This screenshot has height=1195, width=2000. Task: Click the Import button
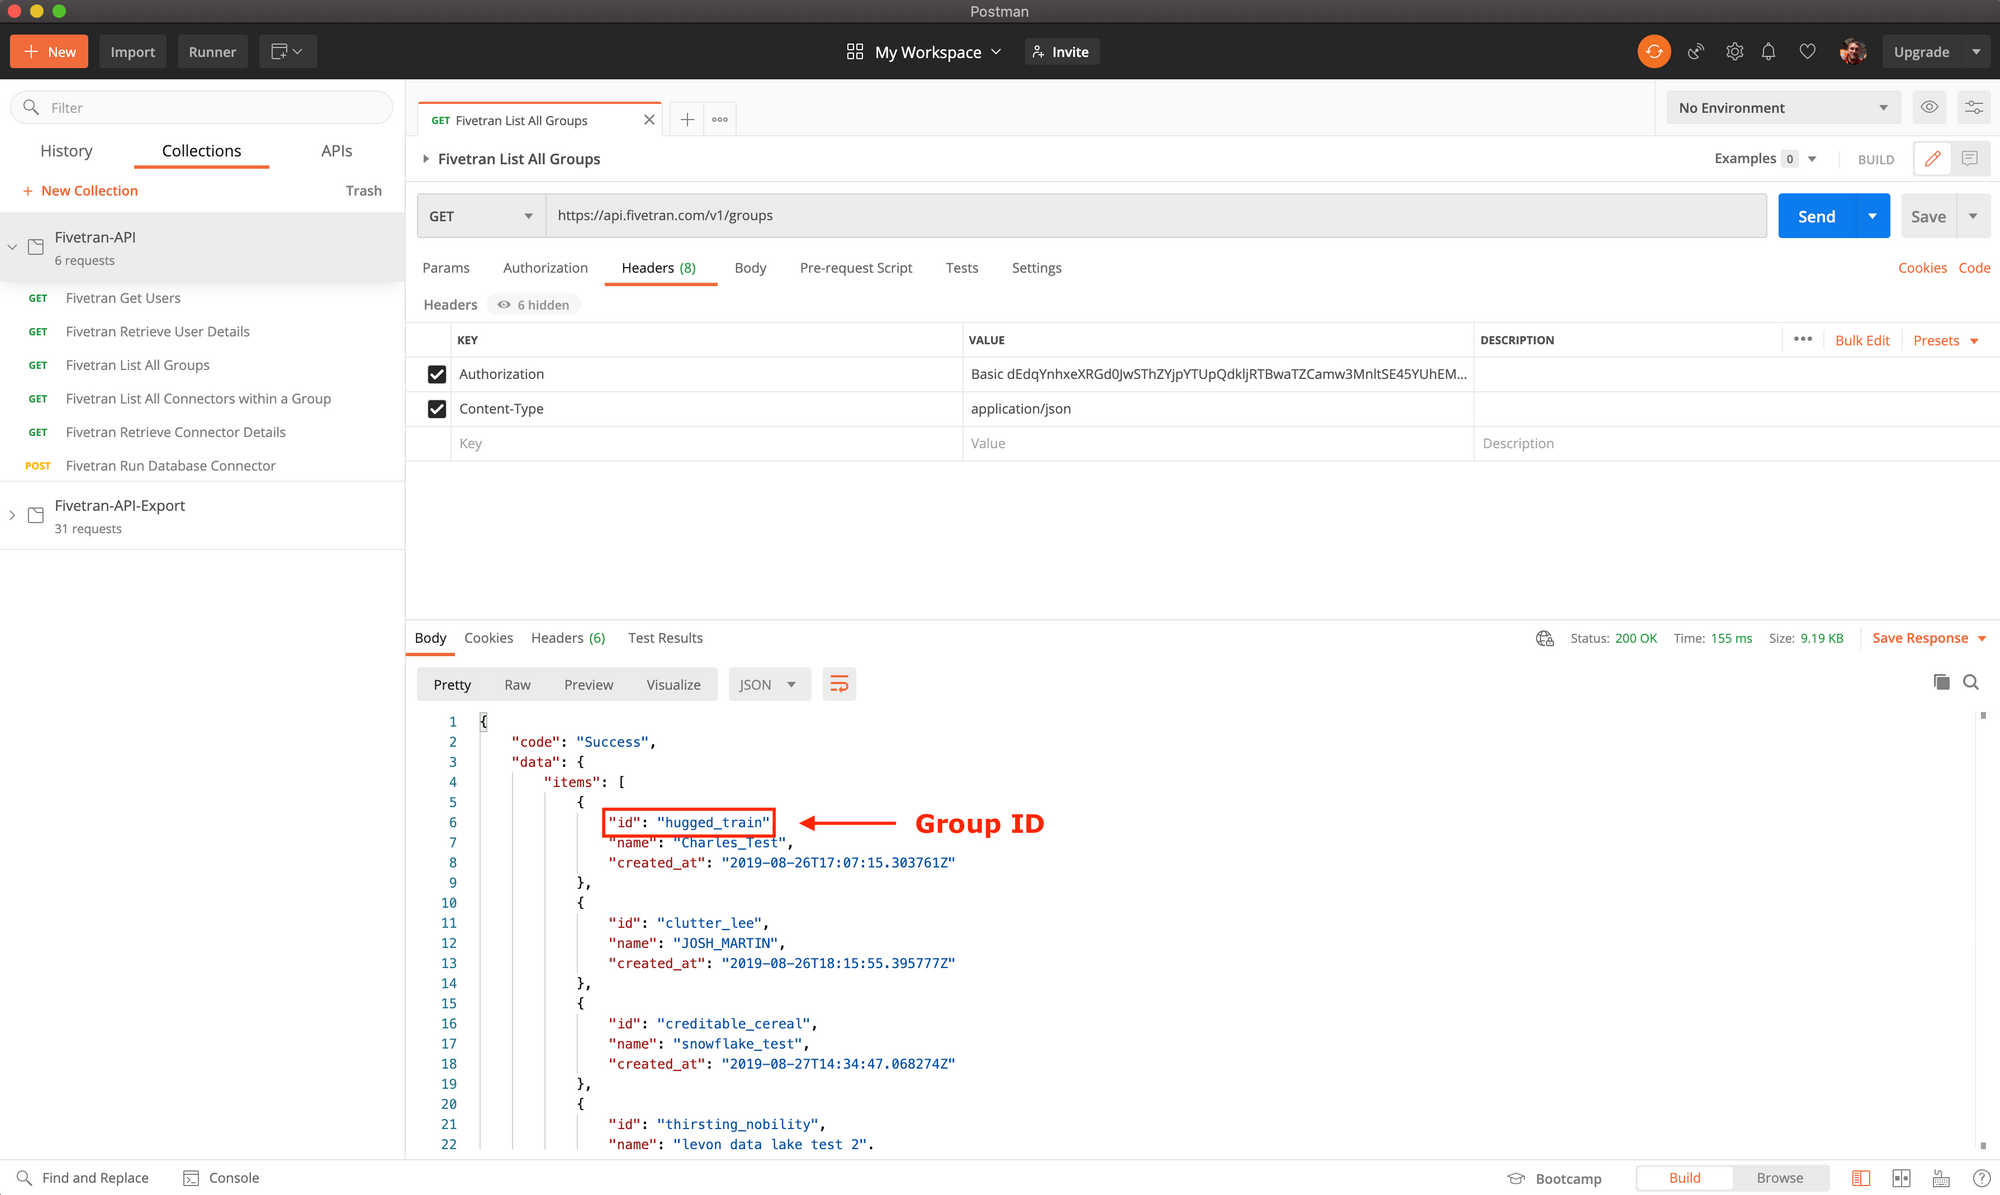pyautogui.click(x=133, y=52)
